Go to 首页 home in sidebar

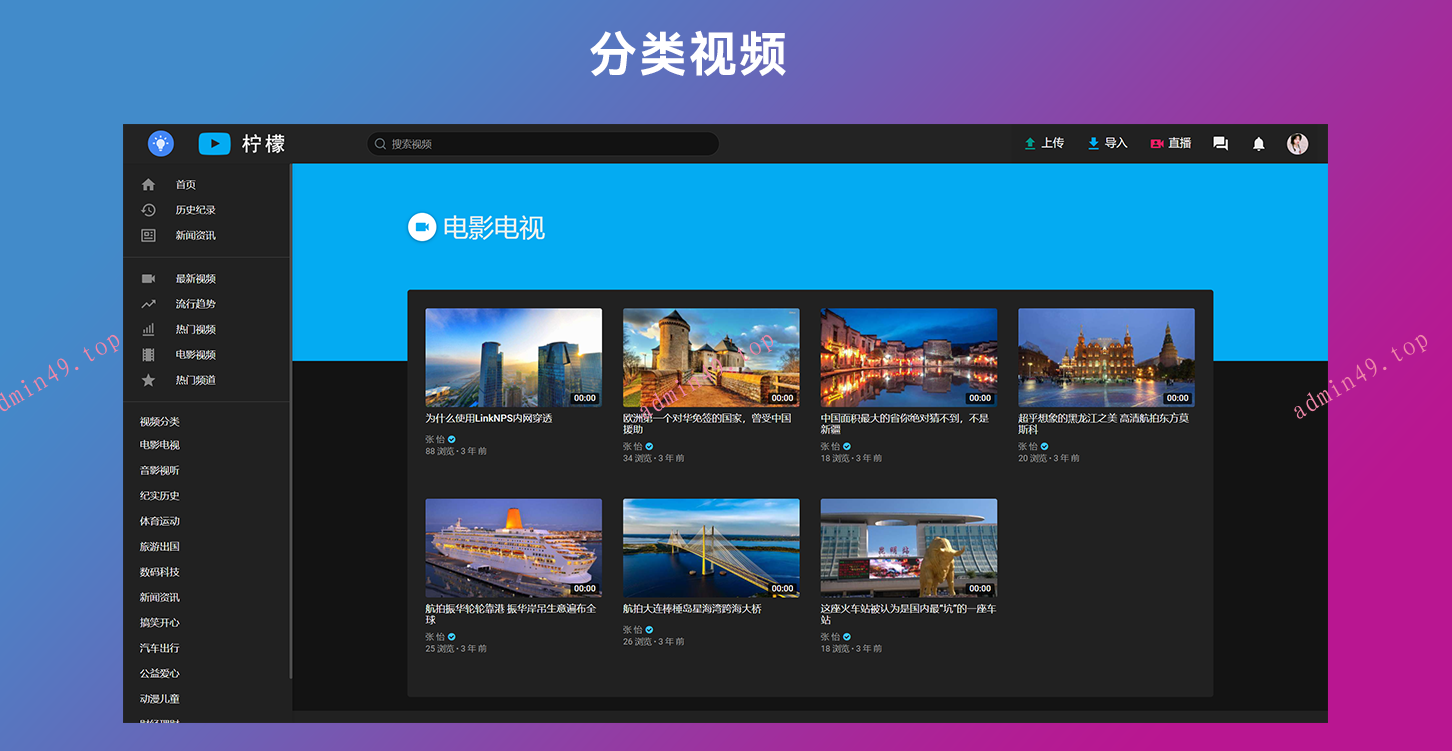(x=185, y=185)
